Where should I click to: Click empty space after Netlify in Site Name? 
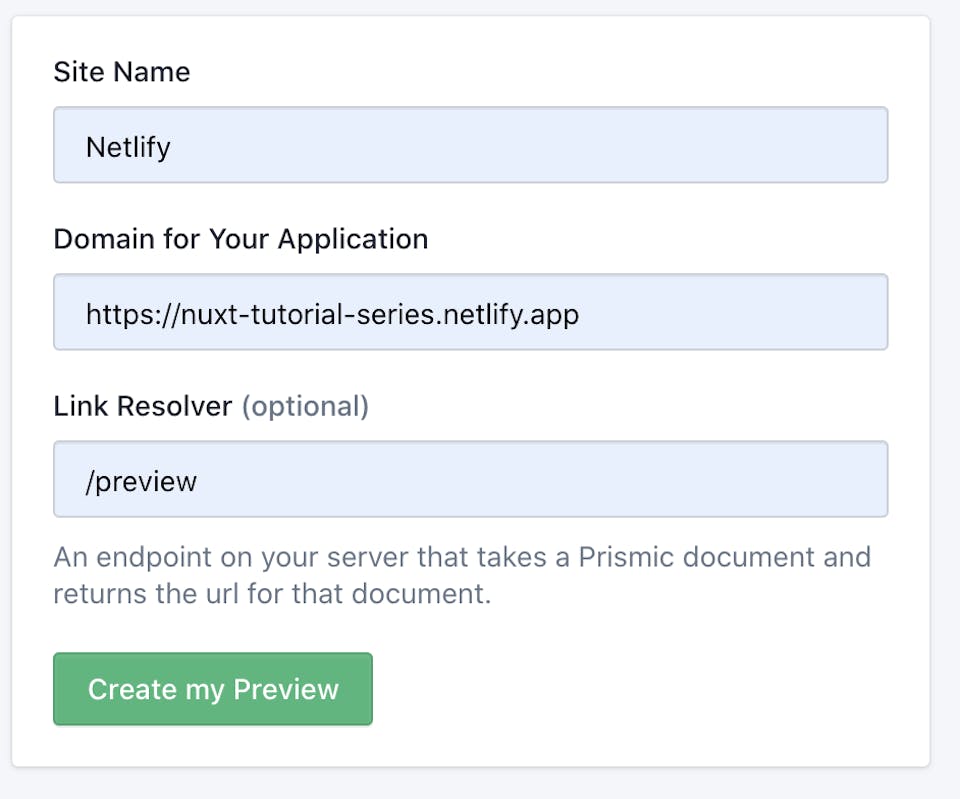pos(527,145)
